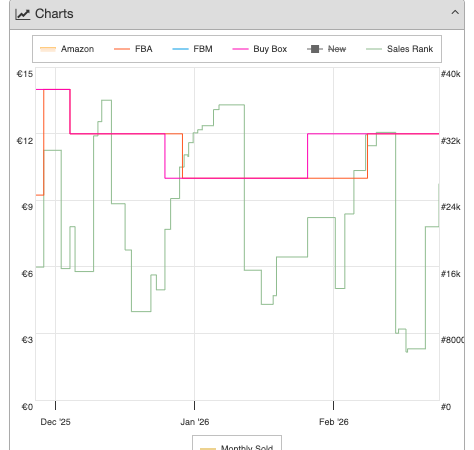Click the #32k rank axis label
474x450 pixels.
click(451, 141)
